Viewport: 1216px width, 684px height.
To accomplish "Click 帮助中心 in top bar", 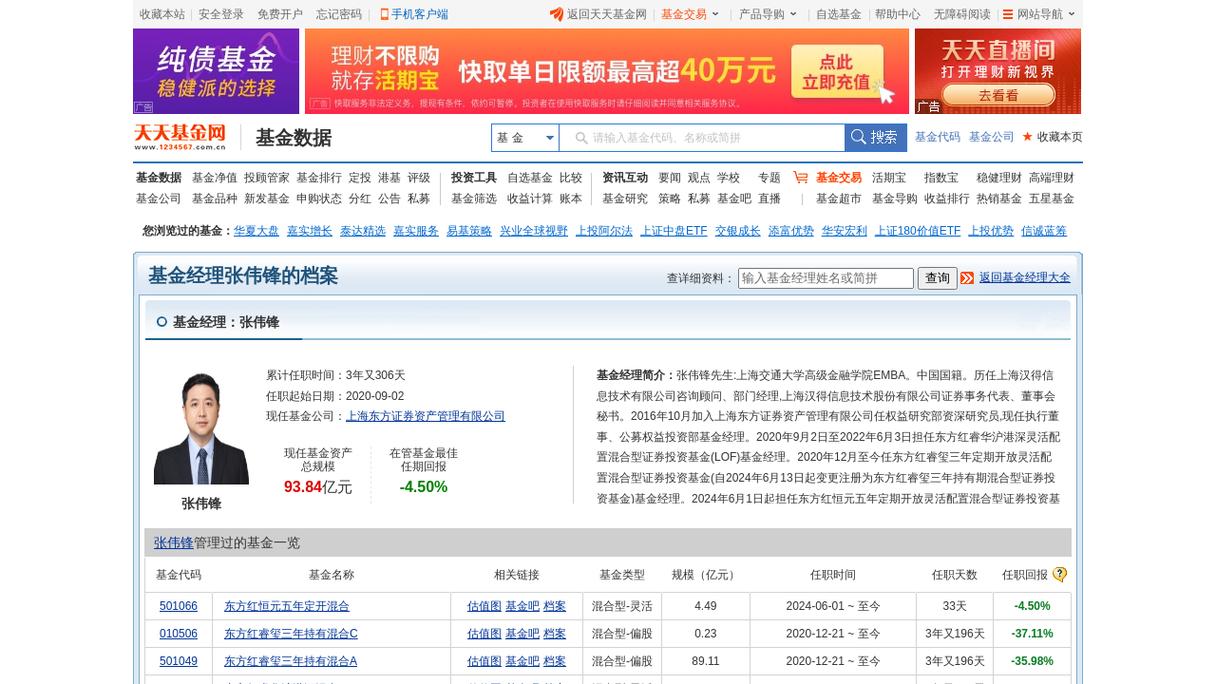I will (897, 14).
